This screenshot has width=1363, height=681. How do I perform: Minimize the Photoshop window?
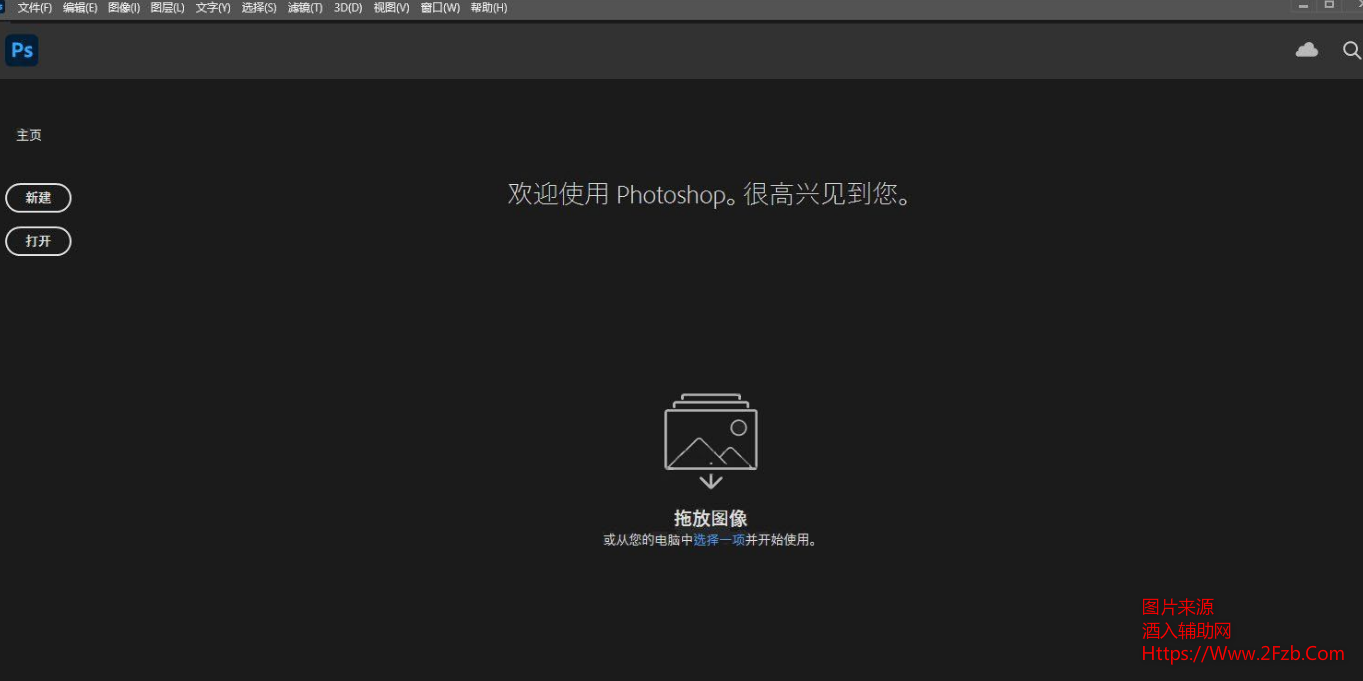(1303, 6)
